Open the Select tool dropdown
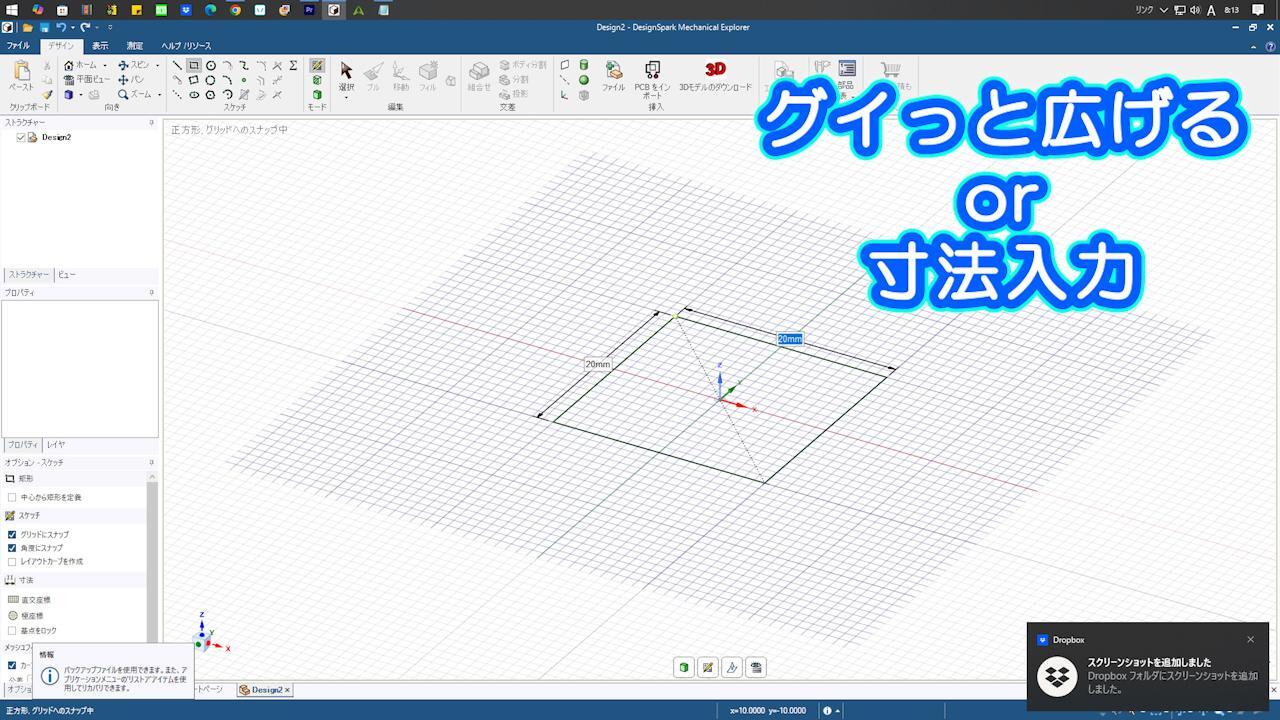 (346, 97)
